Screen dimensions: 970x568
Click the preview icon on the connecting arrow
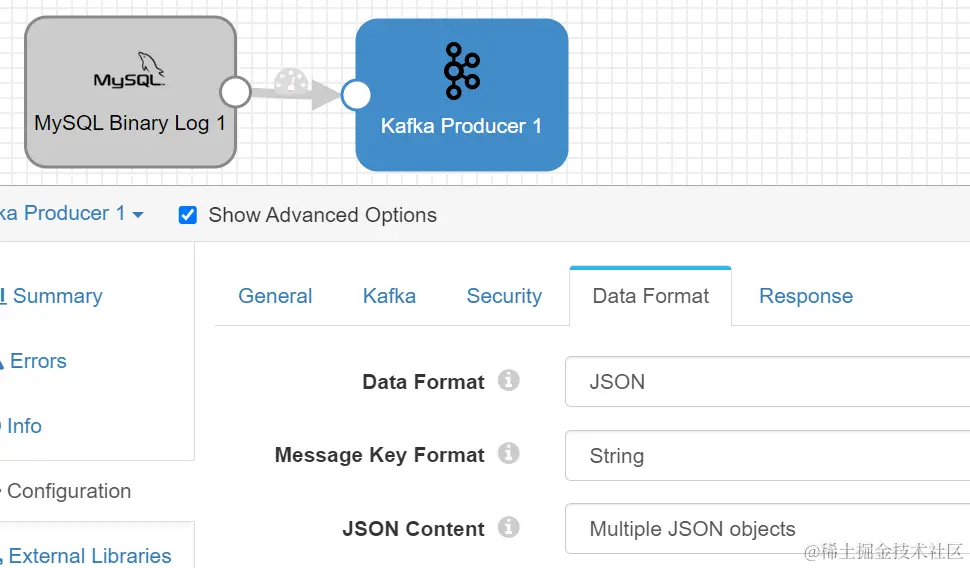click(291, 80)
